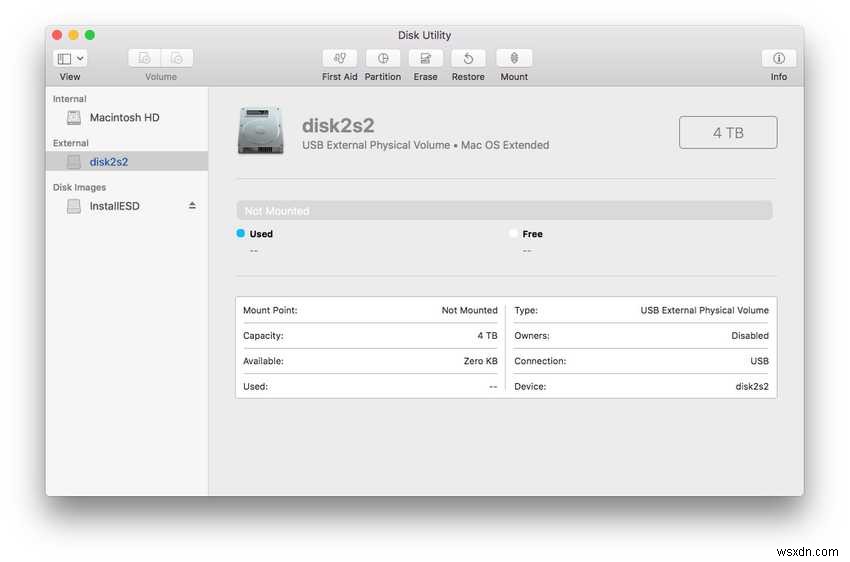This screenshot has width=850, height=562.
Task: Click 'USB External Physical Volume • Mac OS Extended' subtitle
Action: coord(426,145)
